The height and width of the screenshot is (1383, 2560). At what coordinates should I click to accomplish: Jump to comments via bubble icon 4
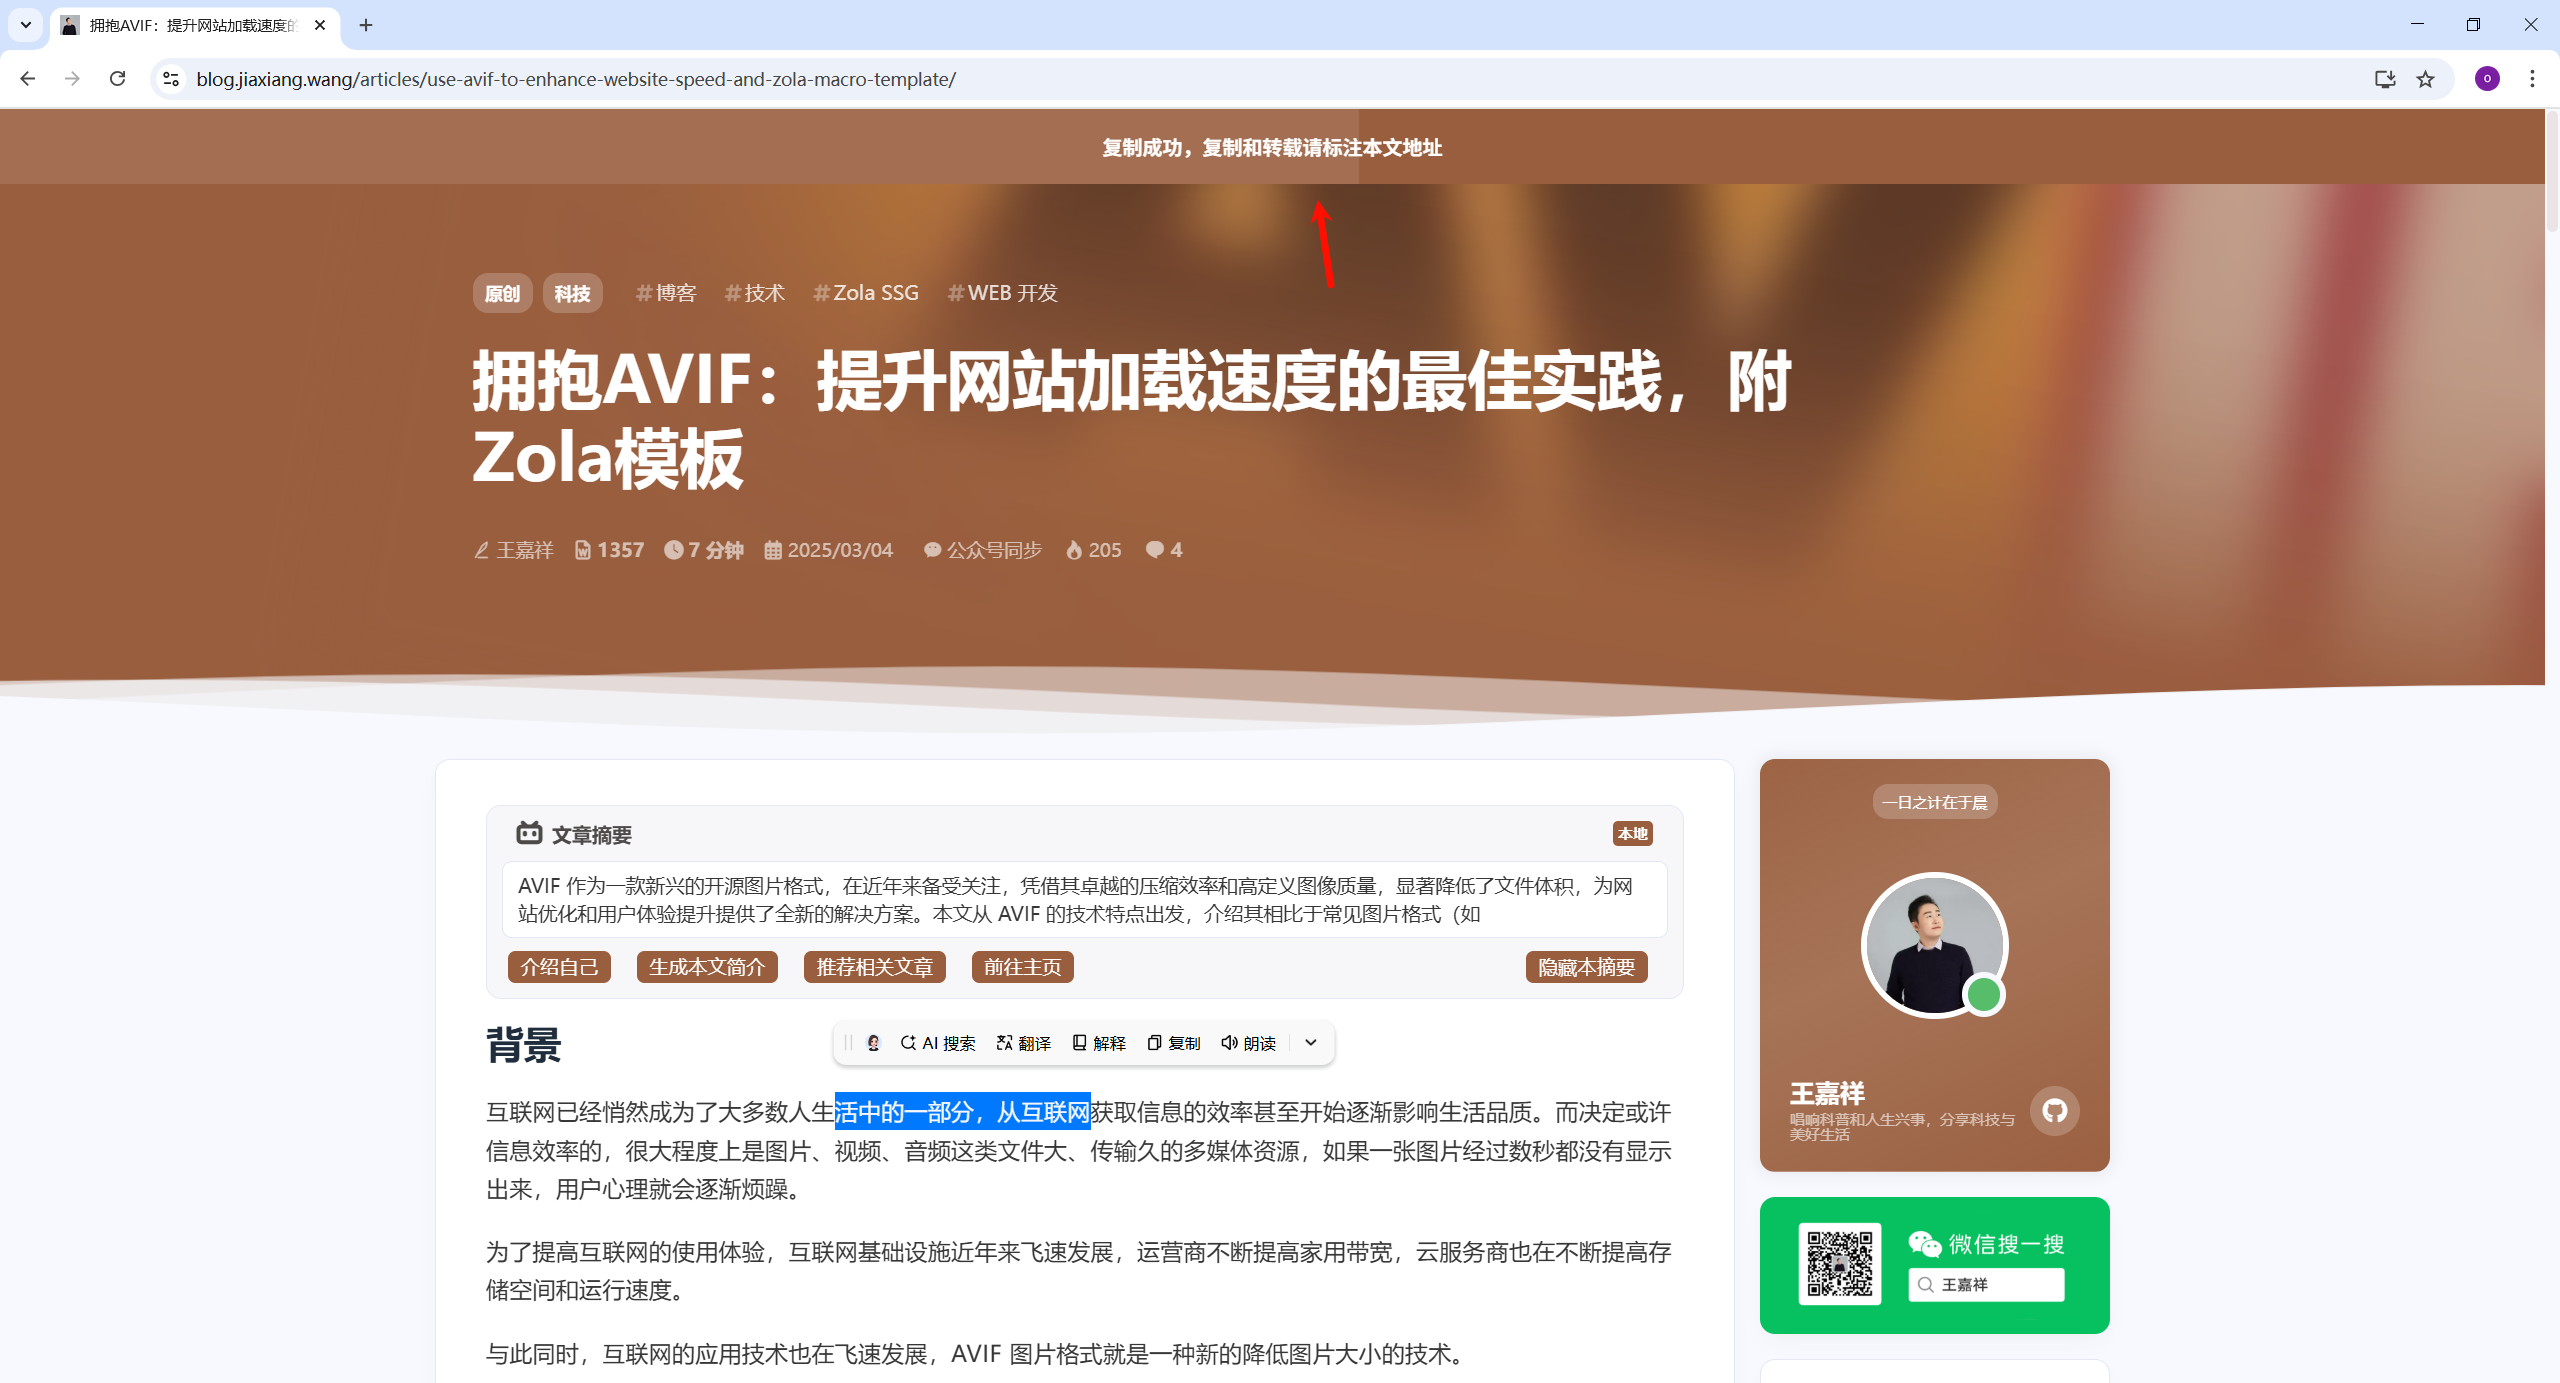pyautogui.click(x=1164, y=550)
